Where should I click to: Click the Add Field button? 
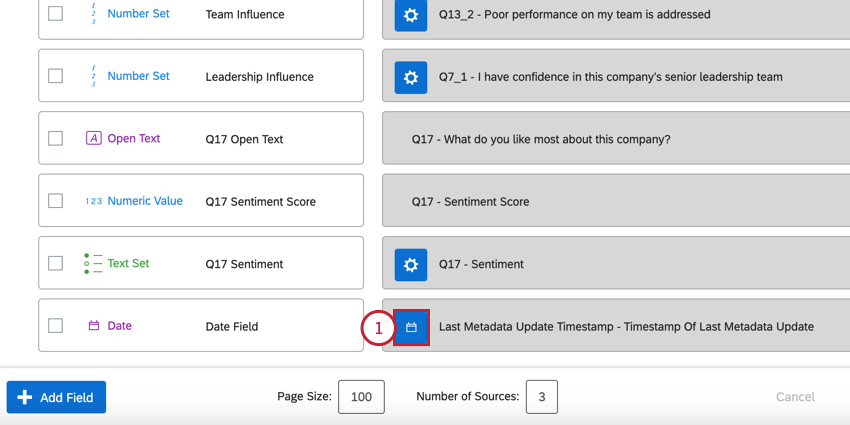56,397
